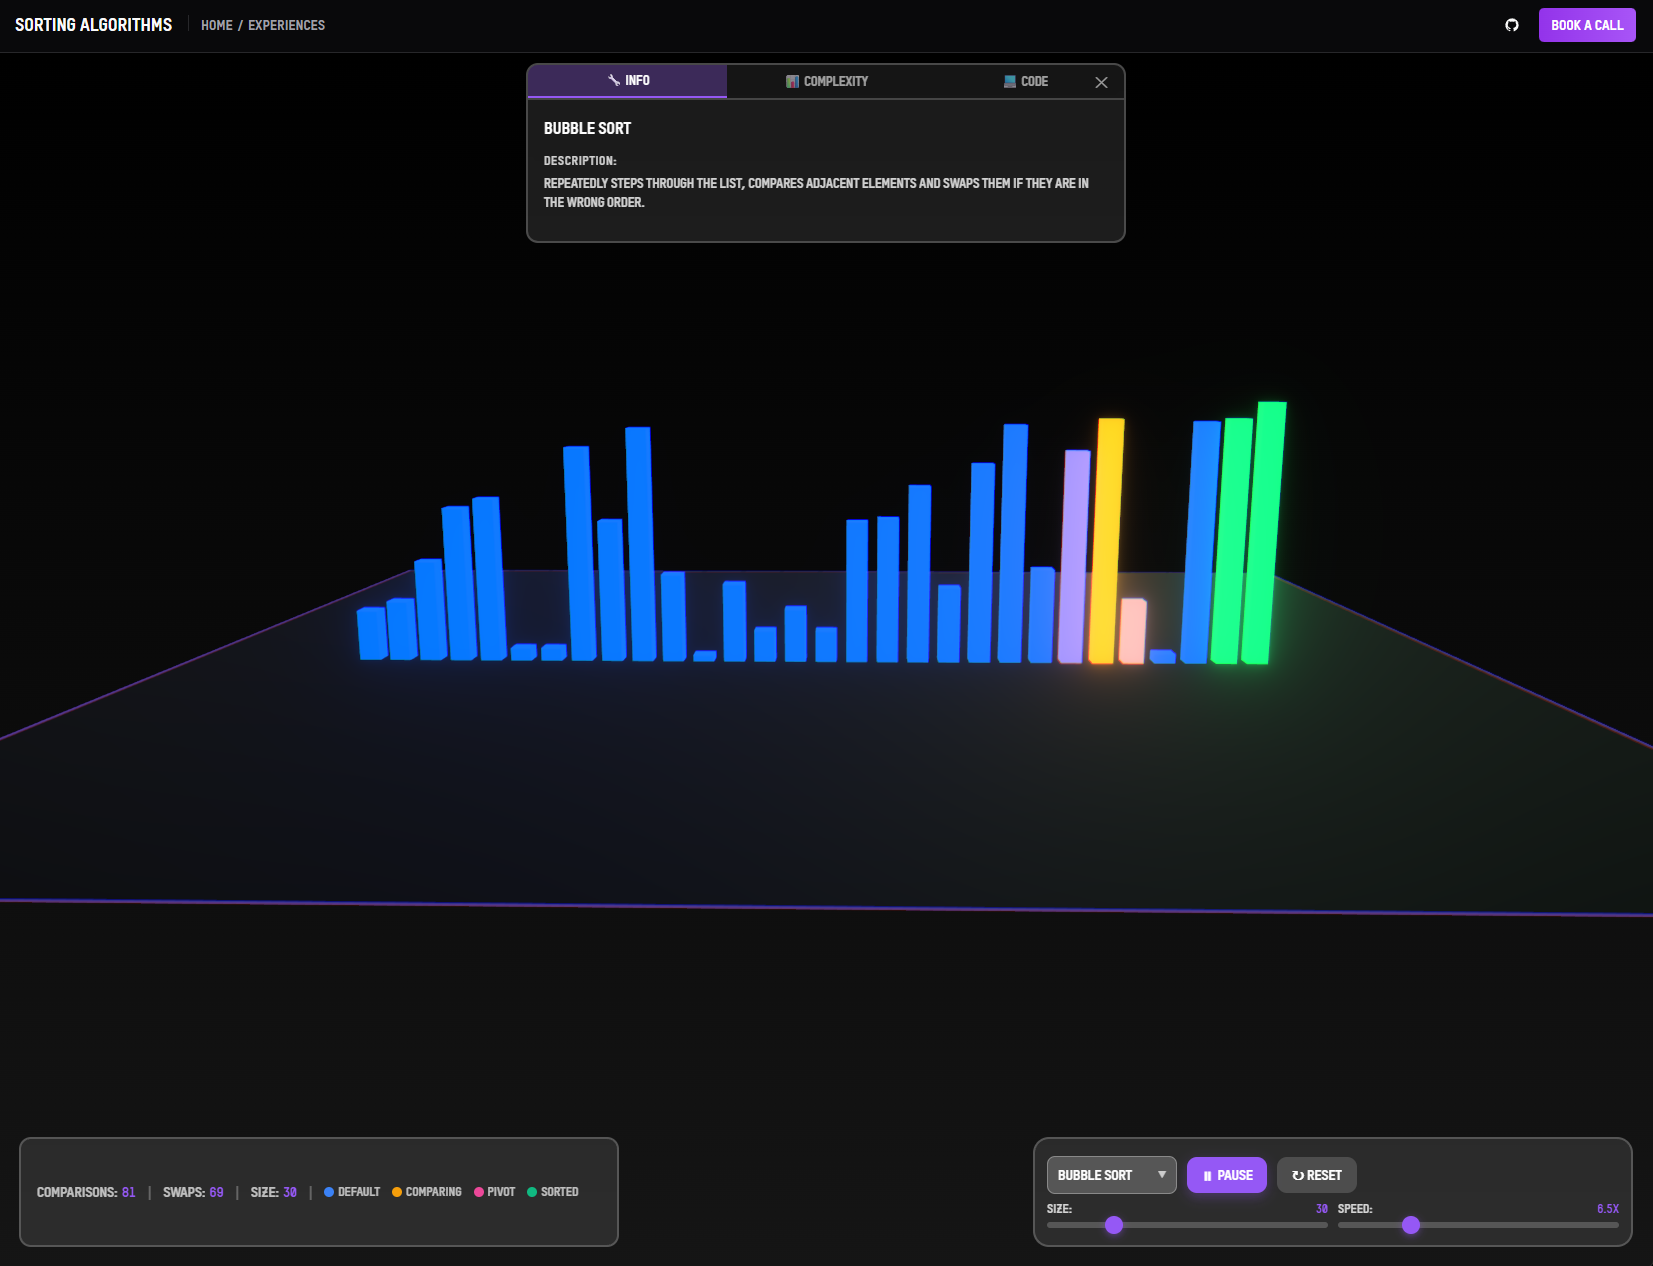
Task: Switch to the Code tab
Action: [1026, 81]
